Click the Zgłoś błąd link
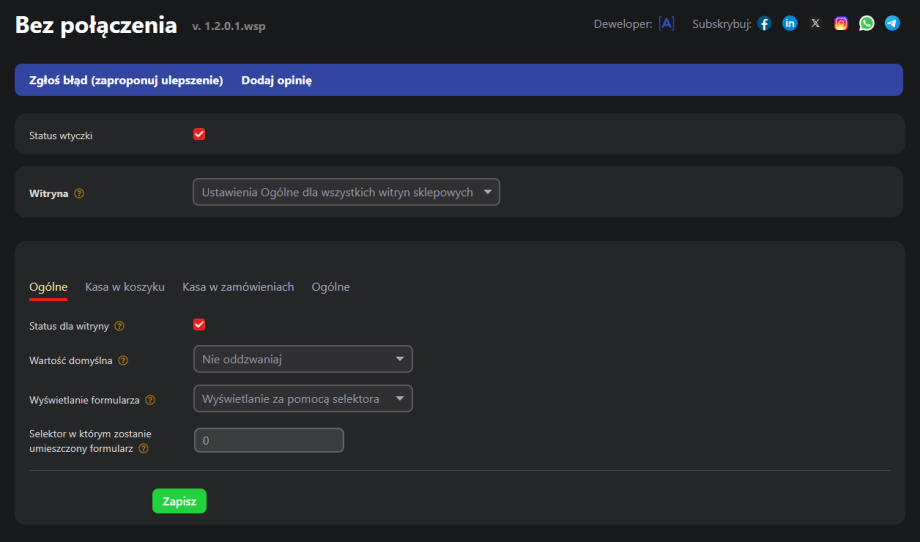Viewport: 920px width, 542px height. point(125,80)
